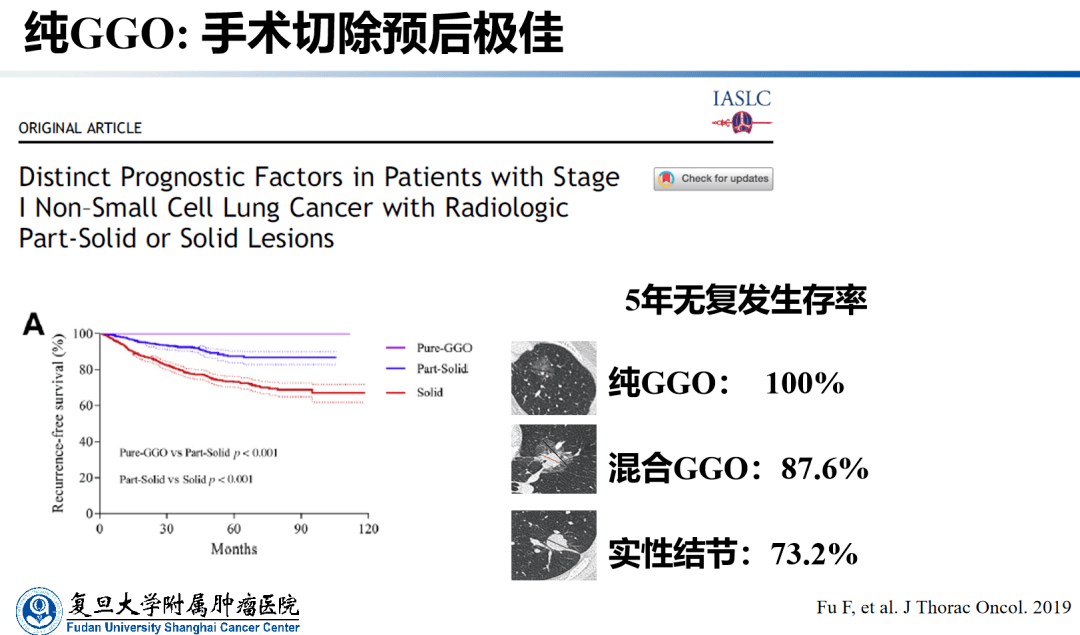This screenshot has width=1080, height=635.
Task: Select the mixed GGO CT scan thumbnail
Action: click(553, 460)
